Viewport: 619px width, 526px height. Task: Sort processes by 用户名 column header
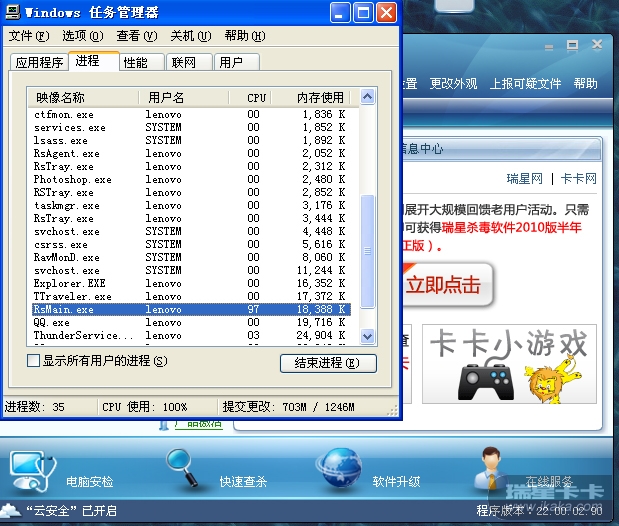point(184,98)
